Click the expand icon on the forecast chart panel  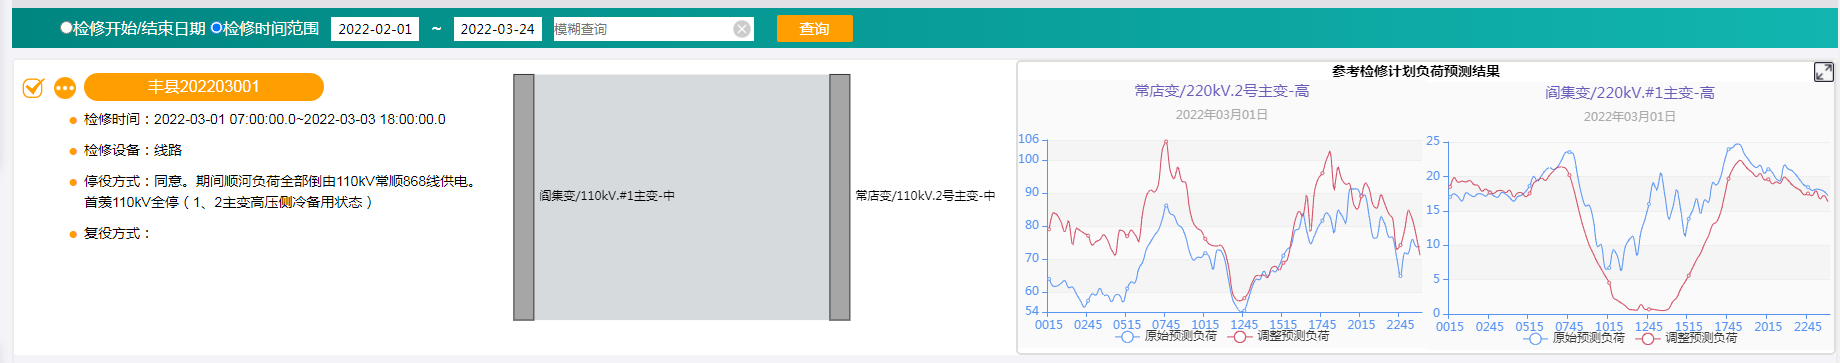1824,72
